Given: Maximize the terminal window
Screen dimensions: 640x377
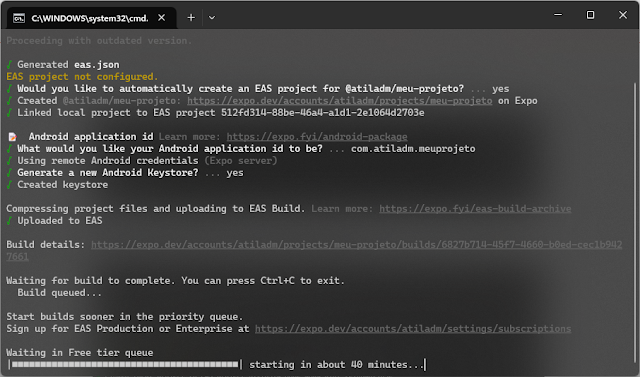Looking at the screenshot, I should 590,15.
